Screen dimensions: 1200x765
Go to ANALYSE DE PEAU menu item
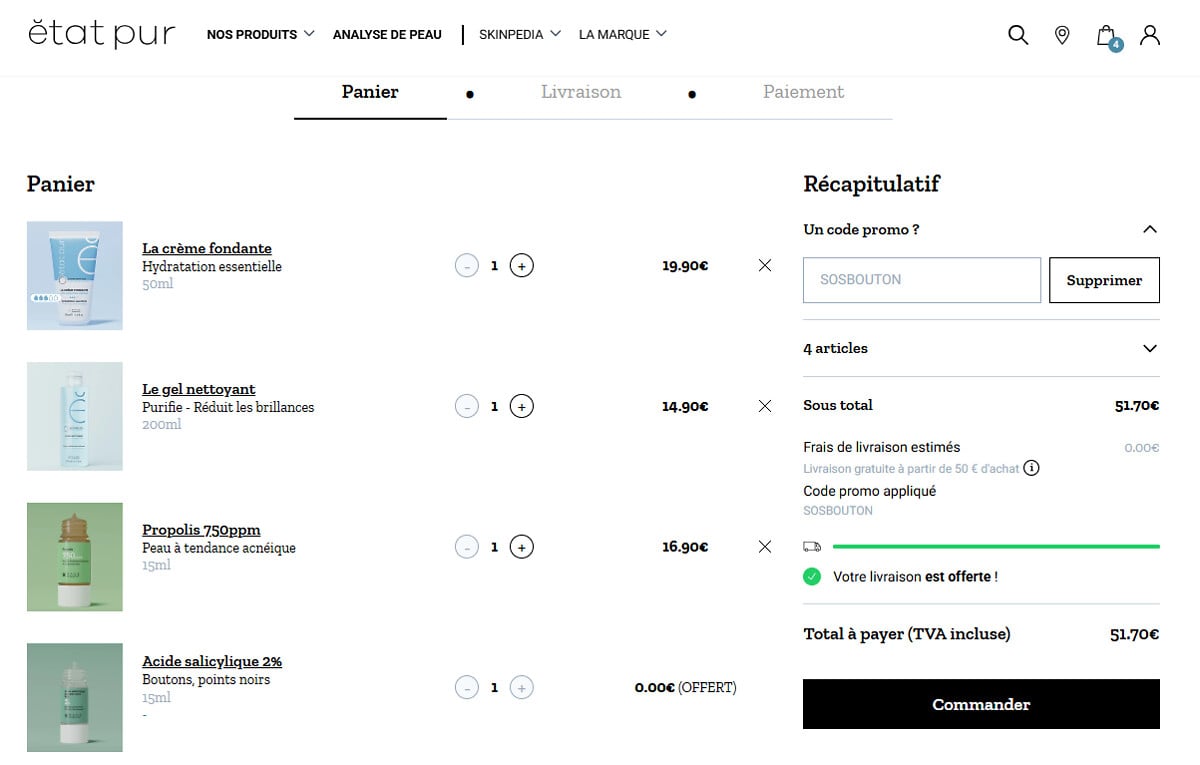point(387,34)
